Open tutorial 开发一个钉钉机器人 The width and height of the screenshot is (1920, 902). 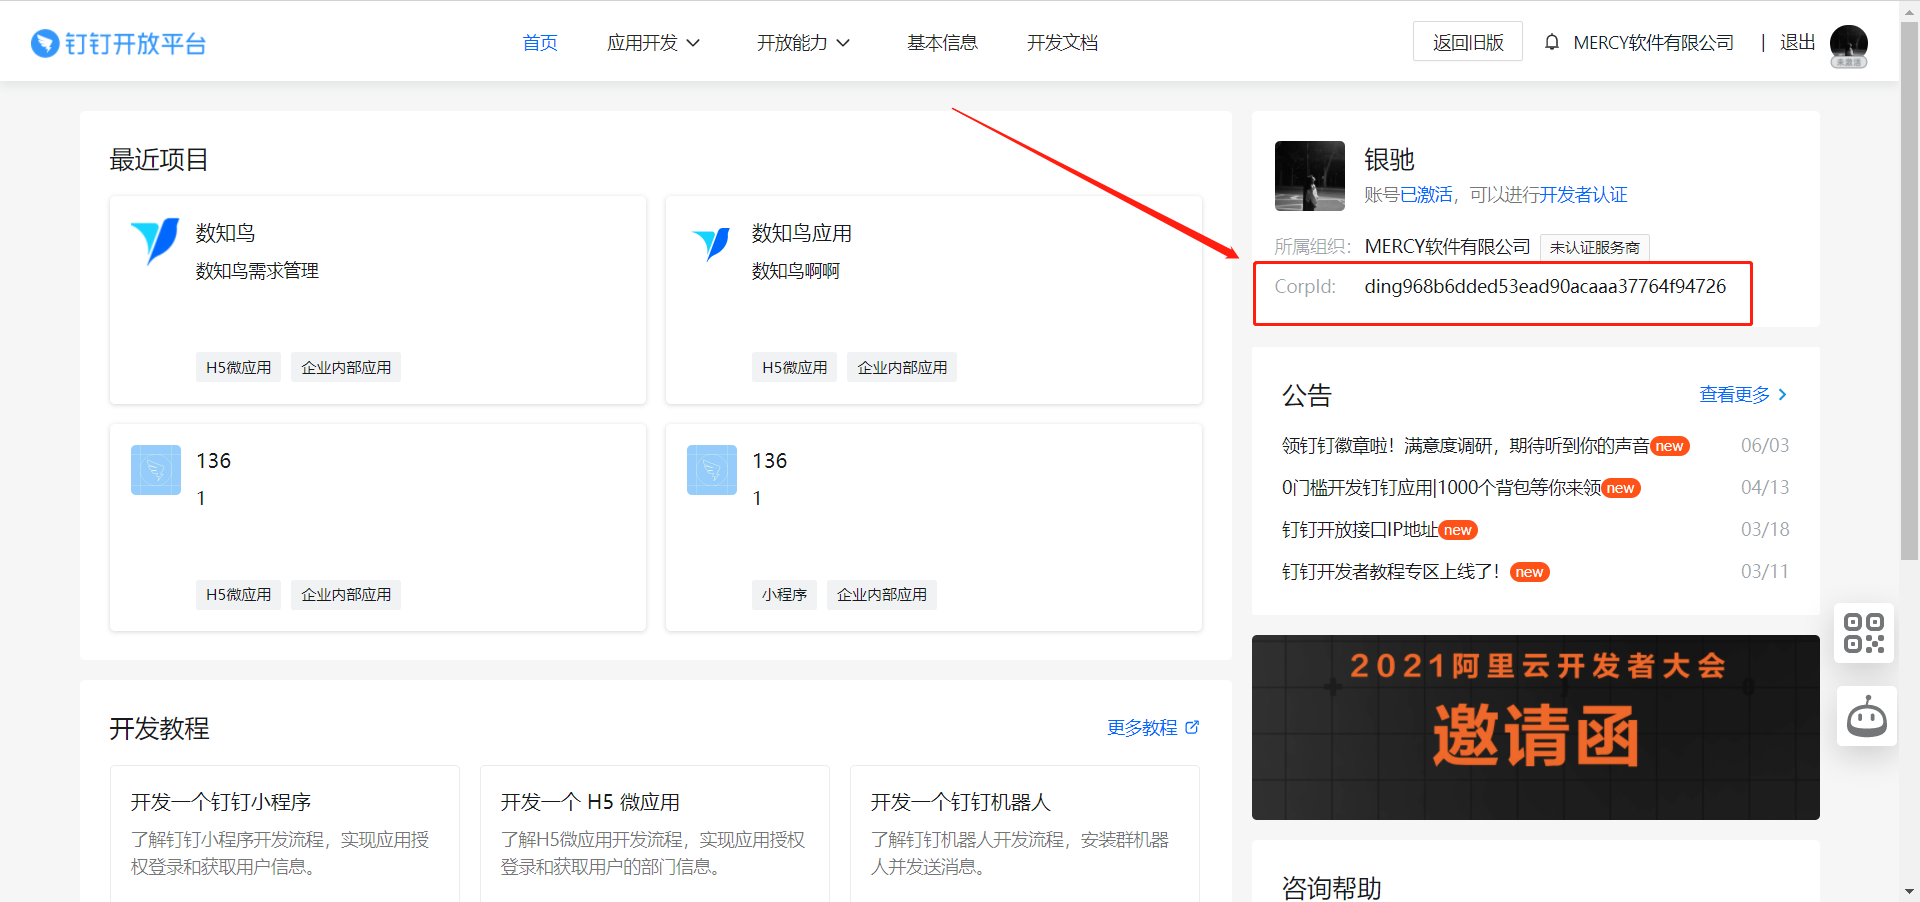click(x=960, y=802)
